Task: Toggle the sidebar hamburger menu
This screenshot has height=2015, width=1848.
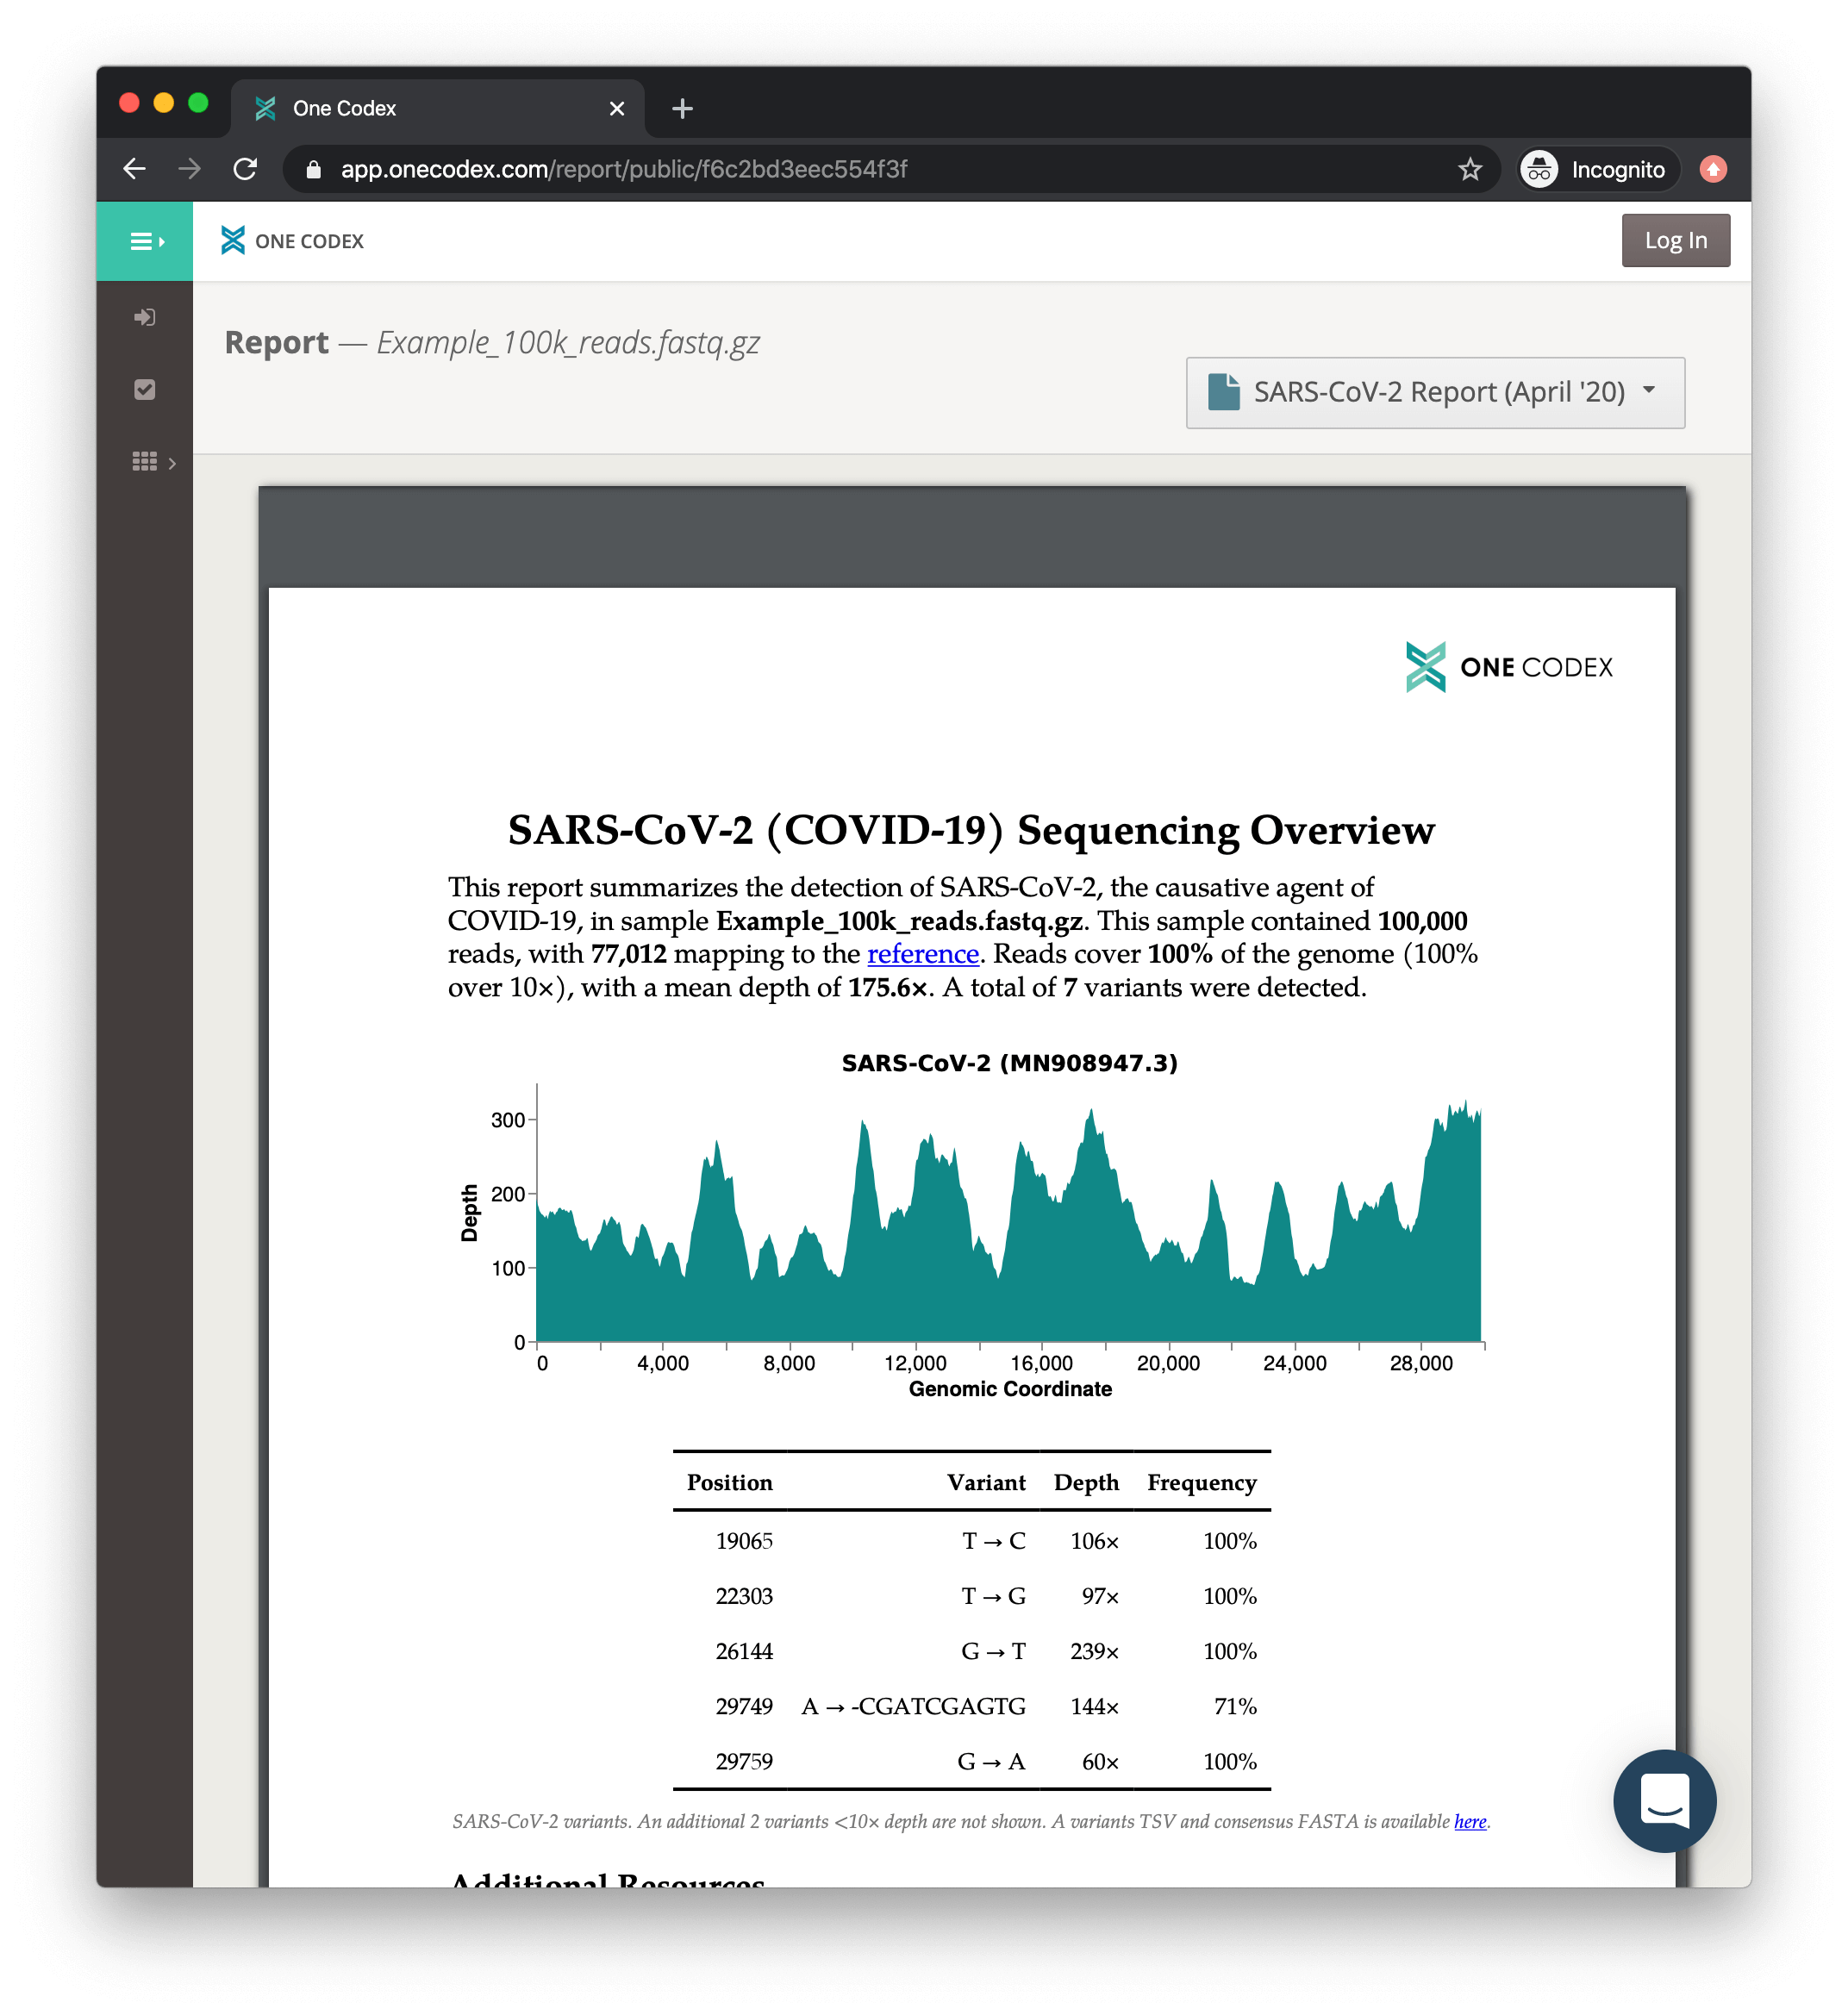Action: [x=147, y=241]
